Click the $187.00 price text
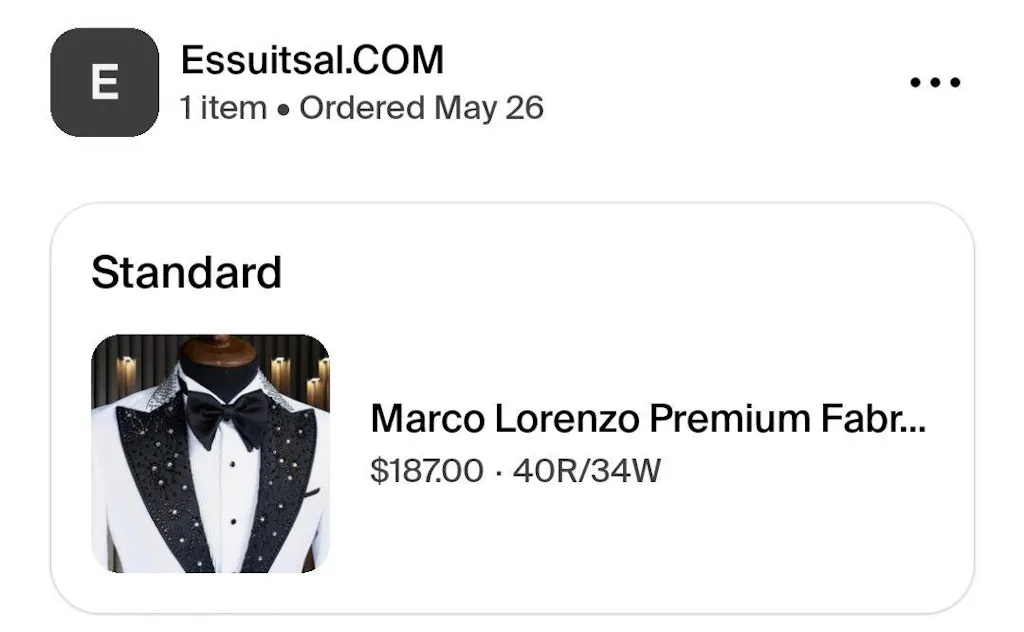 (x=426, y=470)
